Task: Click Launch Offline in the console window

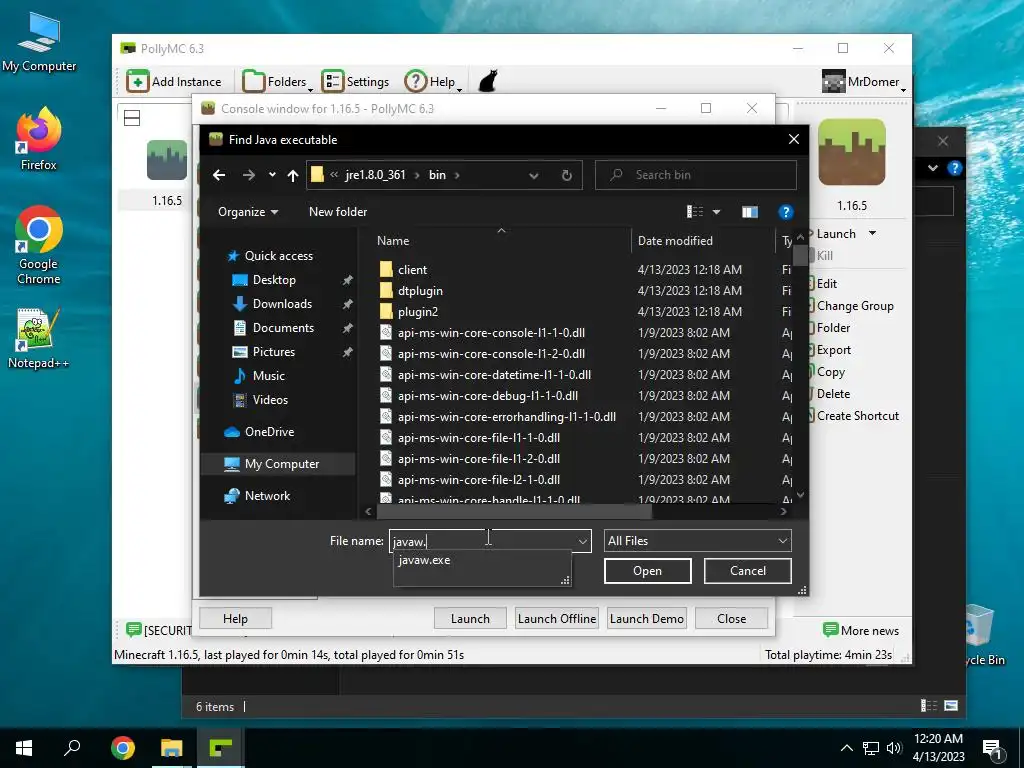Action: click(x=556, y=618)
